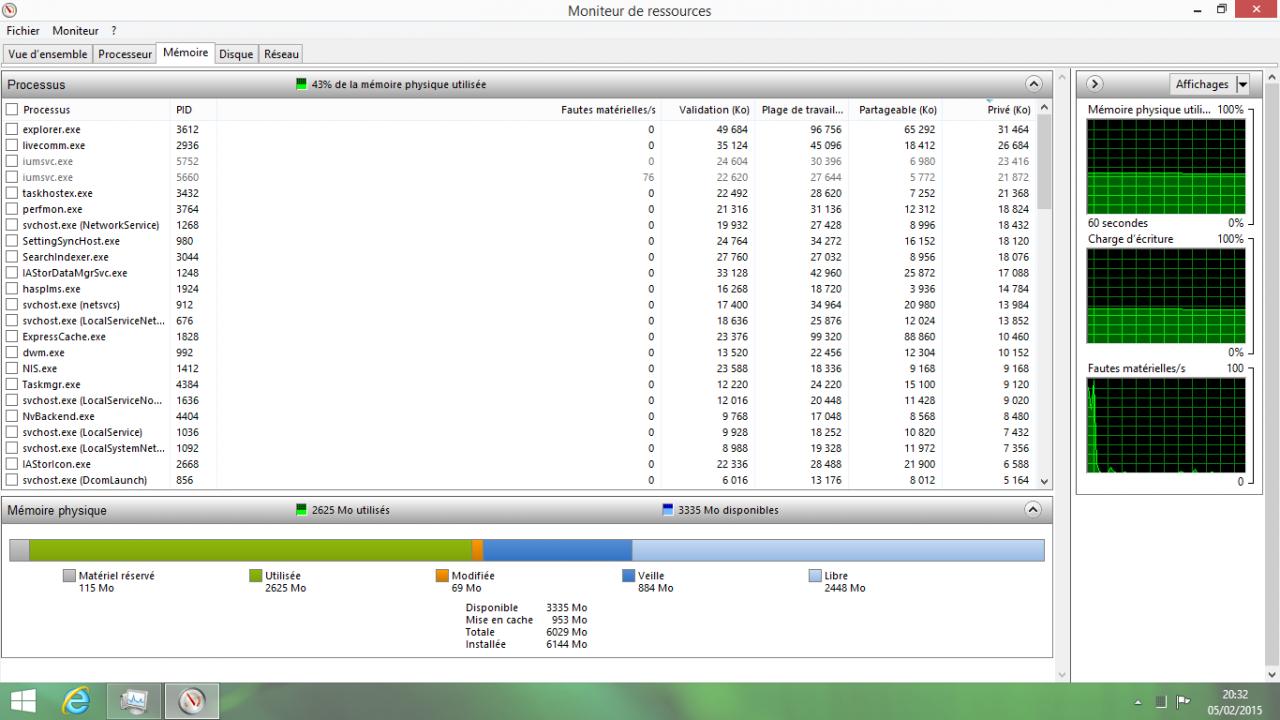Image resolution: width=1280 pixels, height=720 pixels.
Task: Click the '3335 Mo disponibles' label
Action: point(728,510)
